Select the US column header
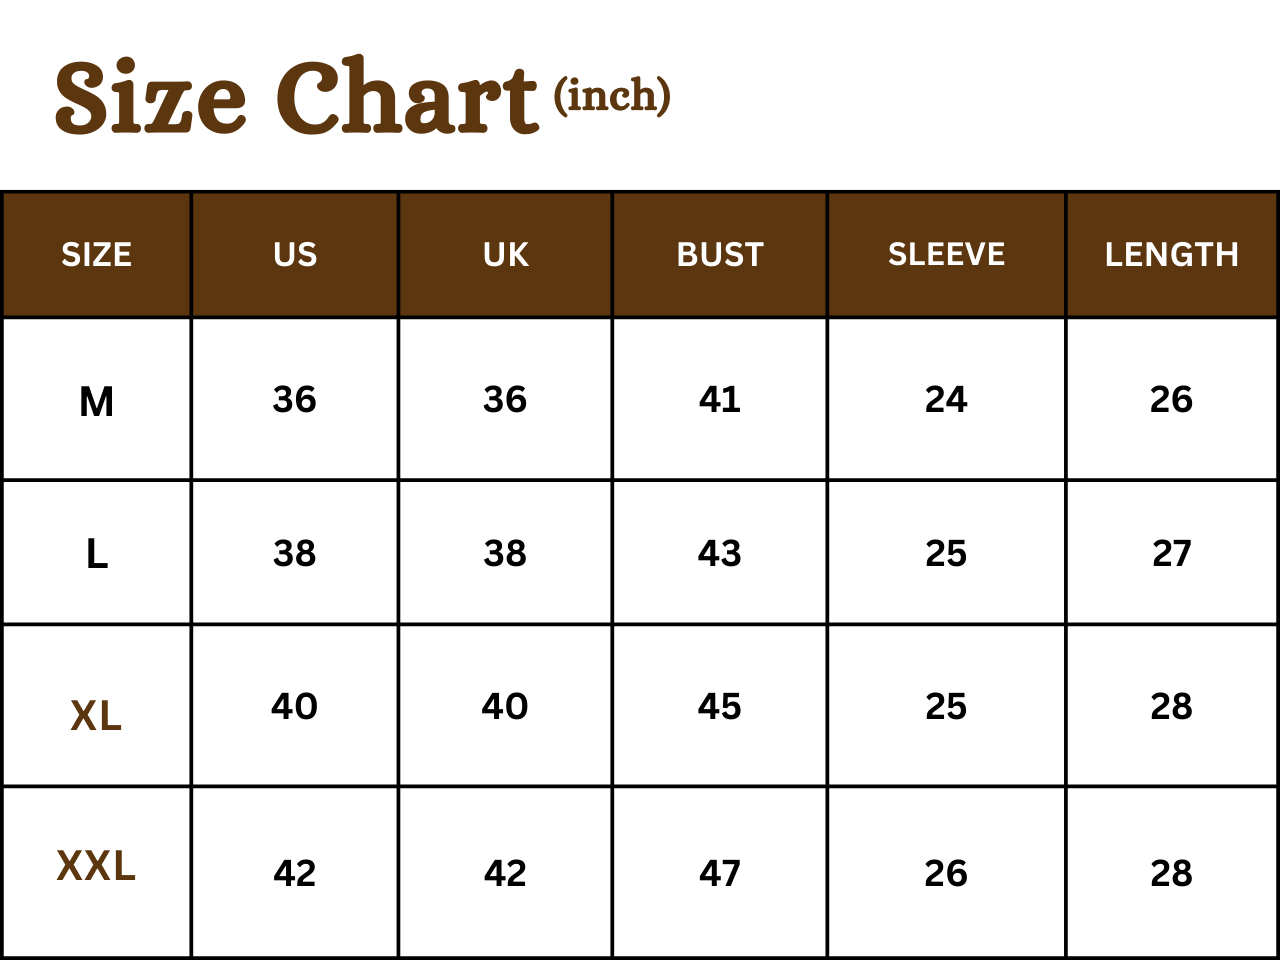 coord(295,255)
